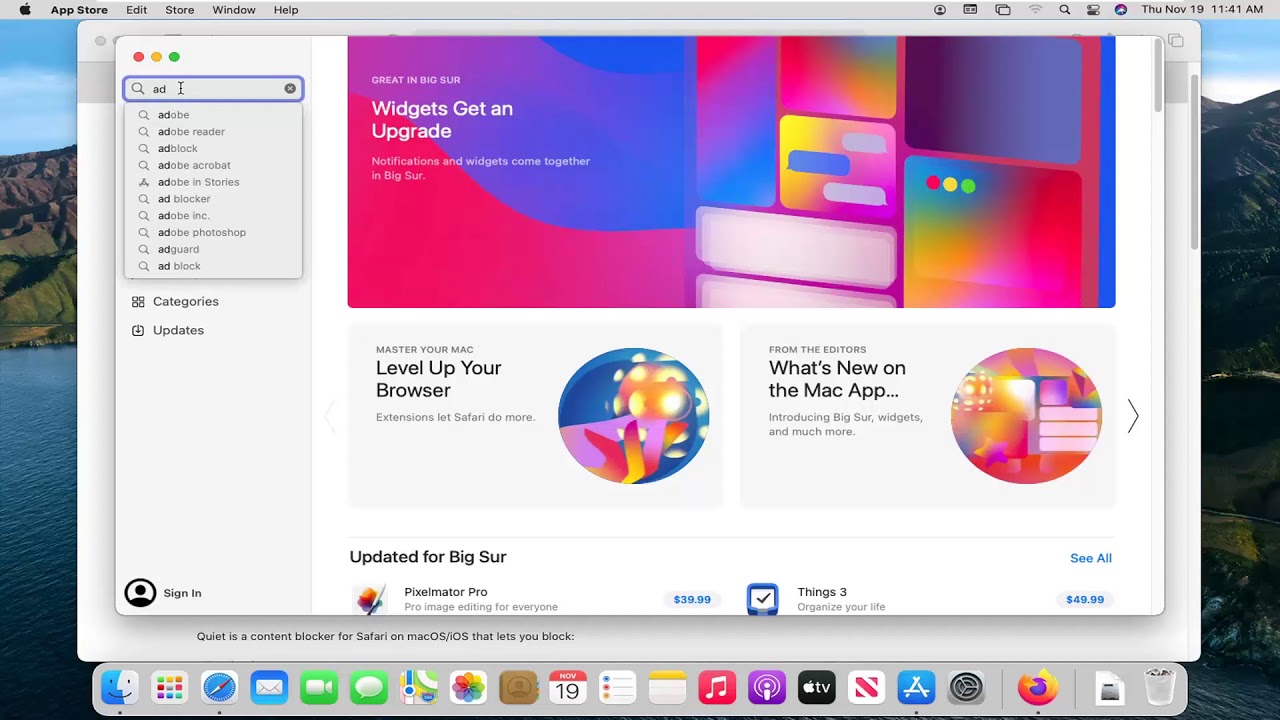This screenshot has height=720, width=1280.
Task: Open the Widgets Get an Upgrade banner
Action: click(x=731, y=172)
